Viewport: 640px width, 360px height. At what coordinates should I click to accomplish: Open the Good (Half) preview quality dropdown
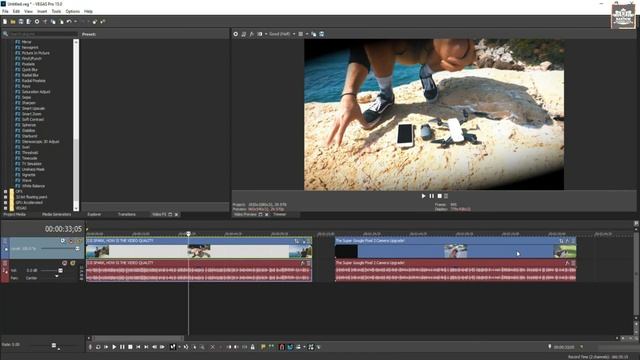click(x=282, y=34)
